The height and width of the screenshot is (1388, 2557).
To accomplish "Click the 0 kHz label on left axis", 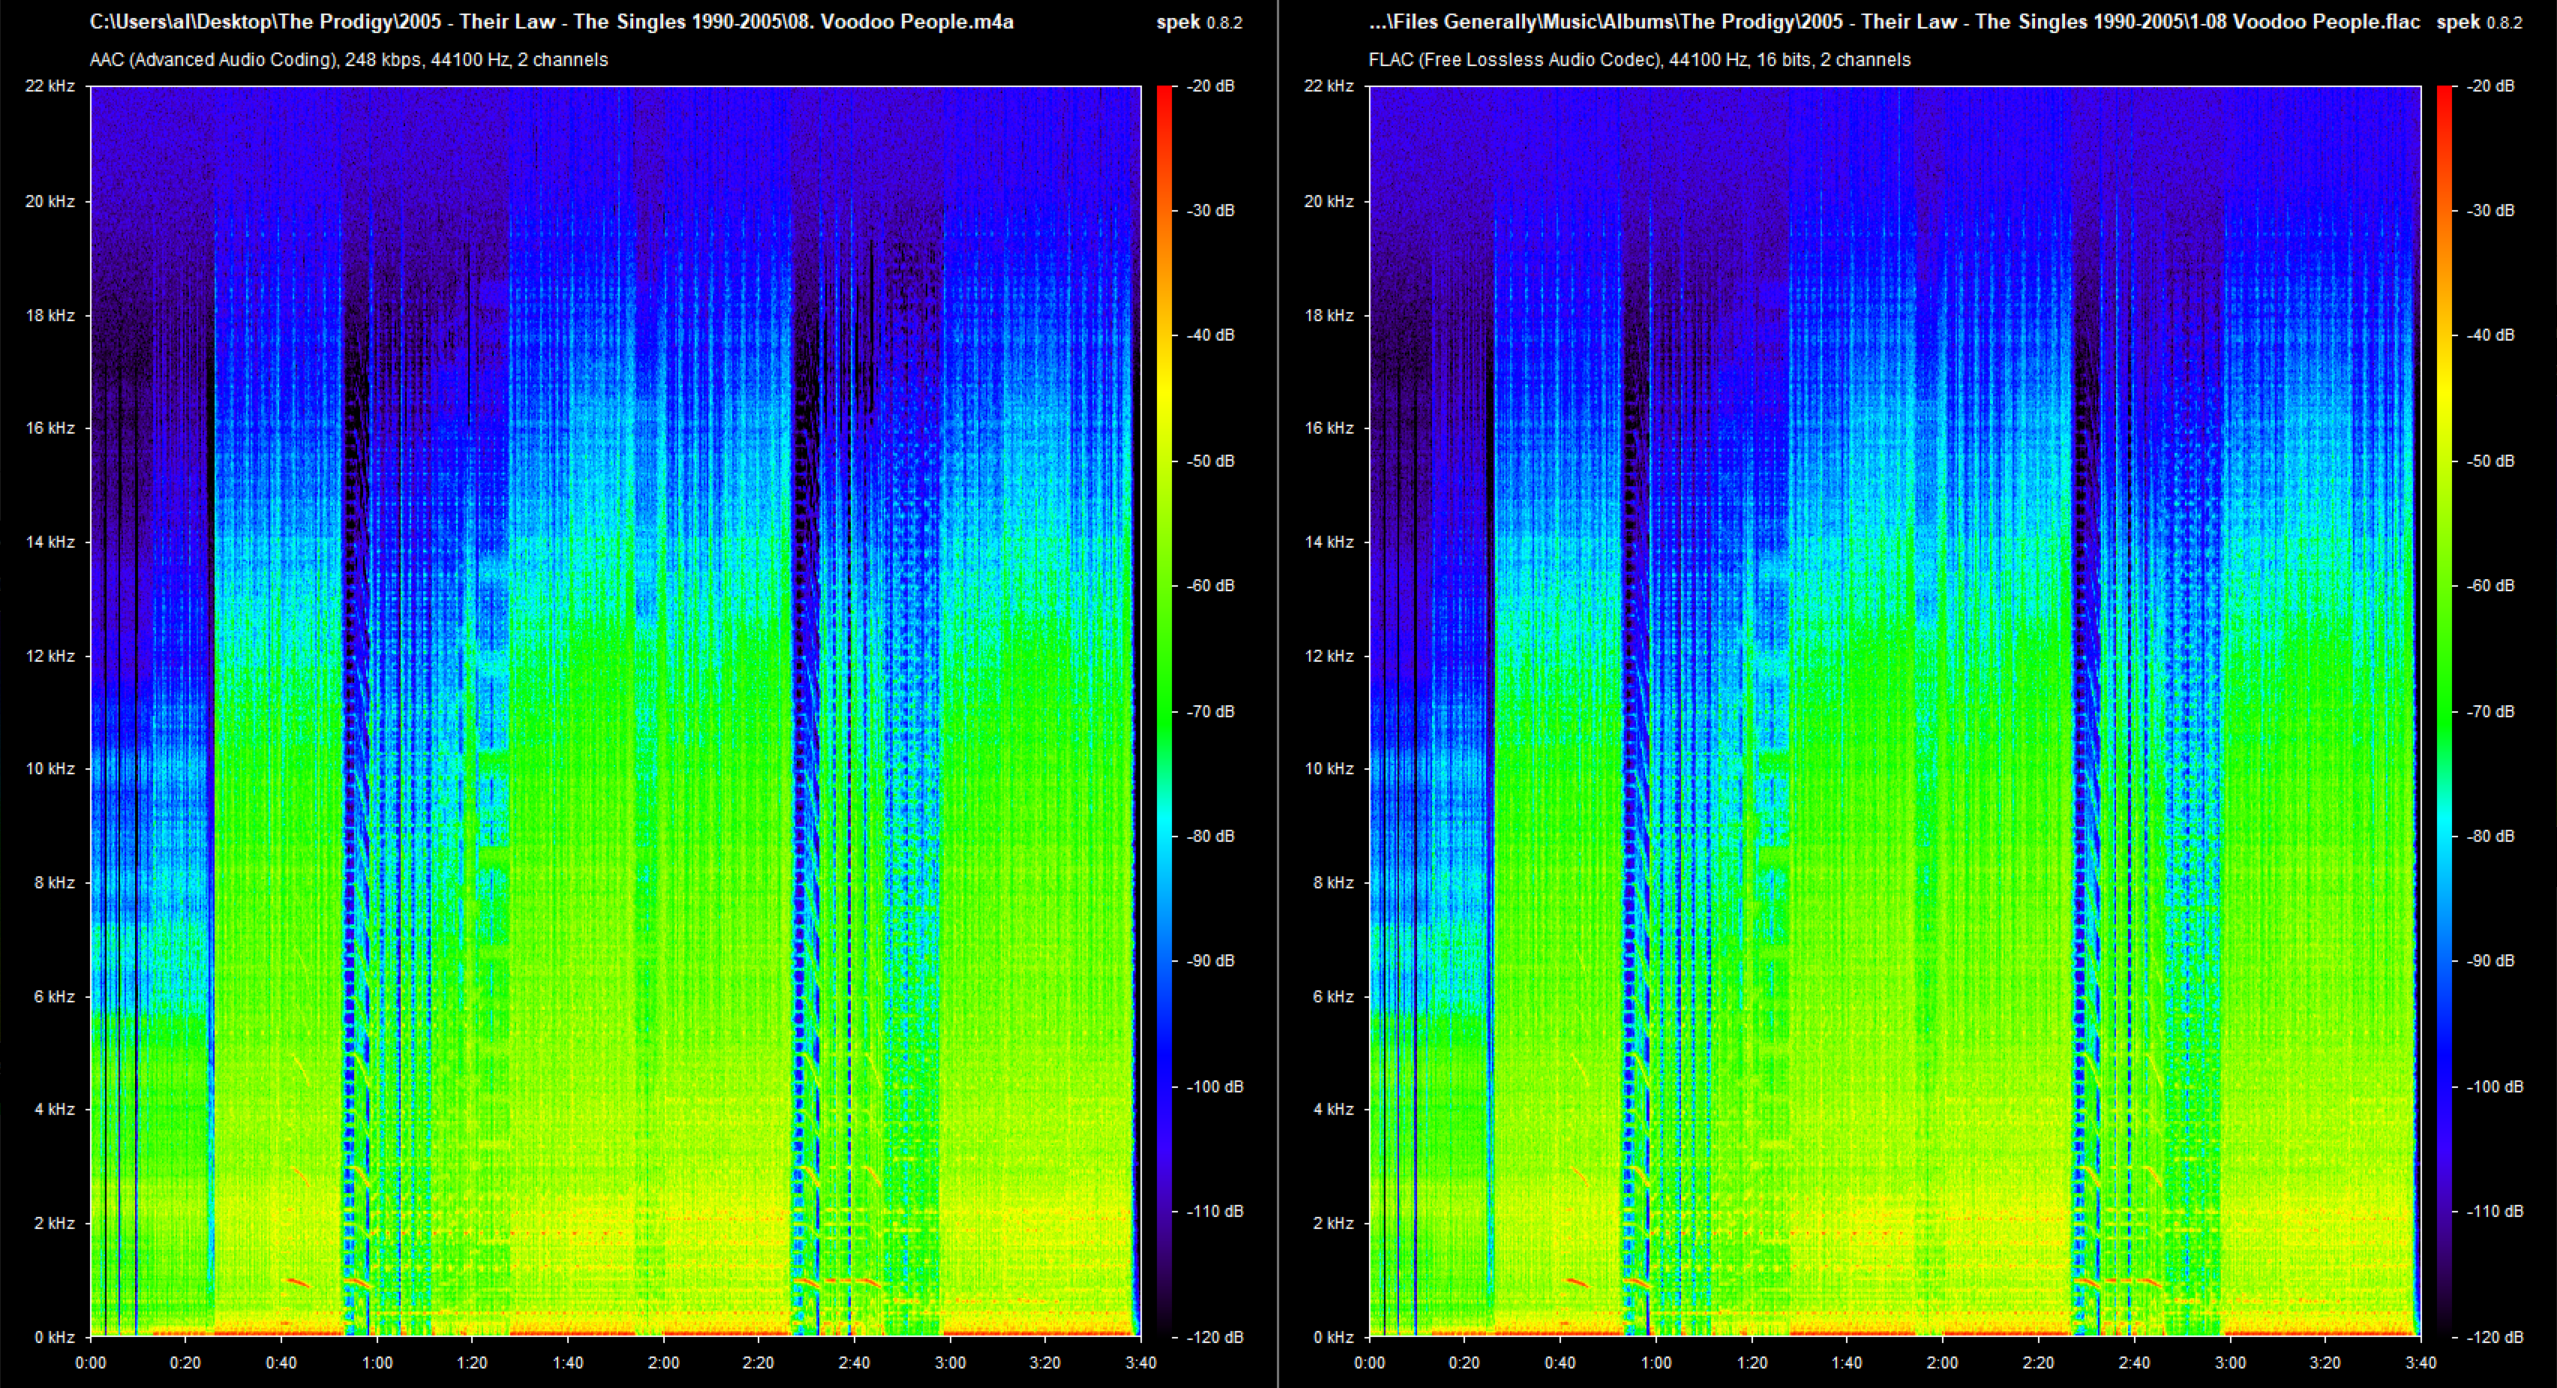I will click(x=54, y=1337).
